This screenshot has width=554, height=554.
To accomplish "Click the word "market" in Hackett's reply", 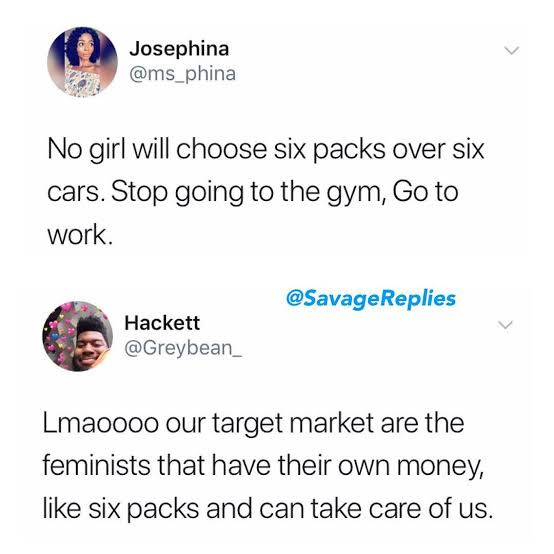I will click(x=332, y=423).
